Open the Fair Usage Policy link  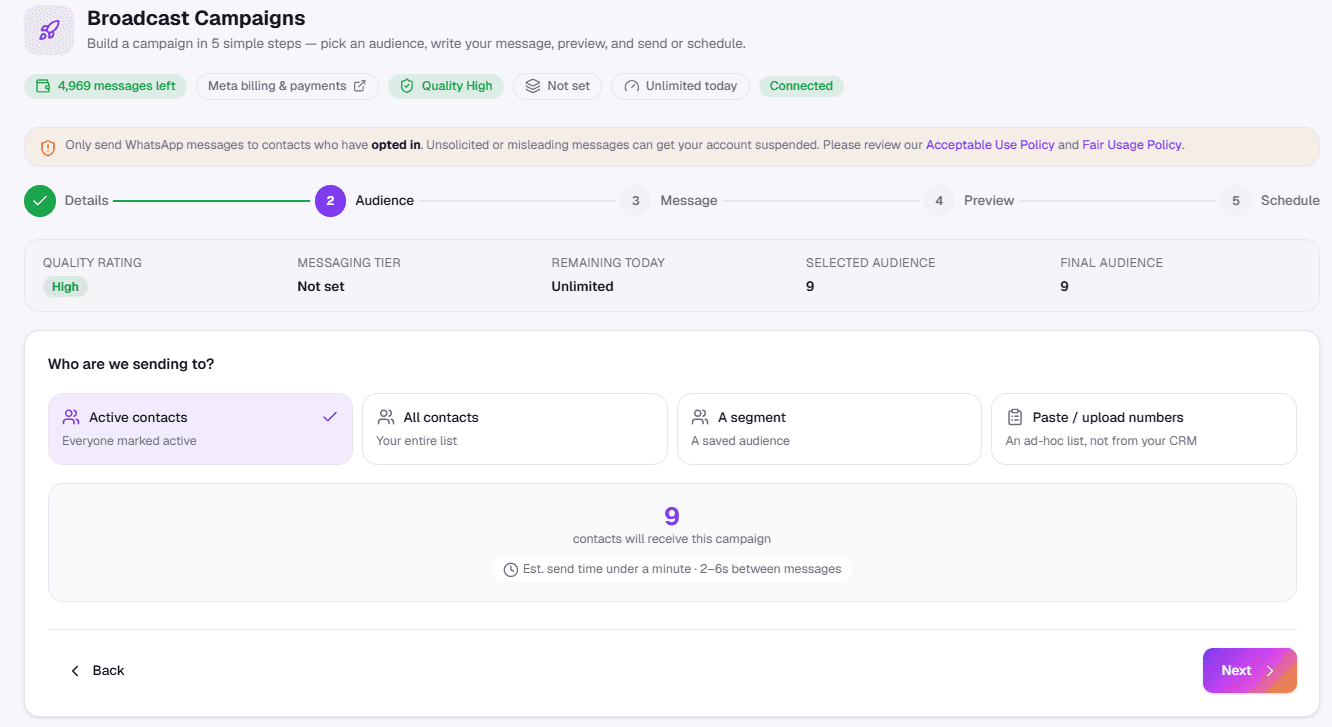click(x=1132, y=145)
